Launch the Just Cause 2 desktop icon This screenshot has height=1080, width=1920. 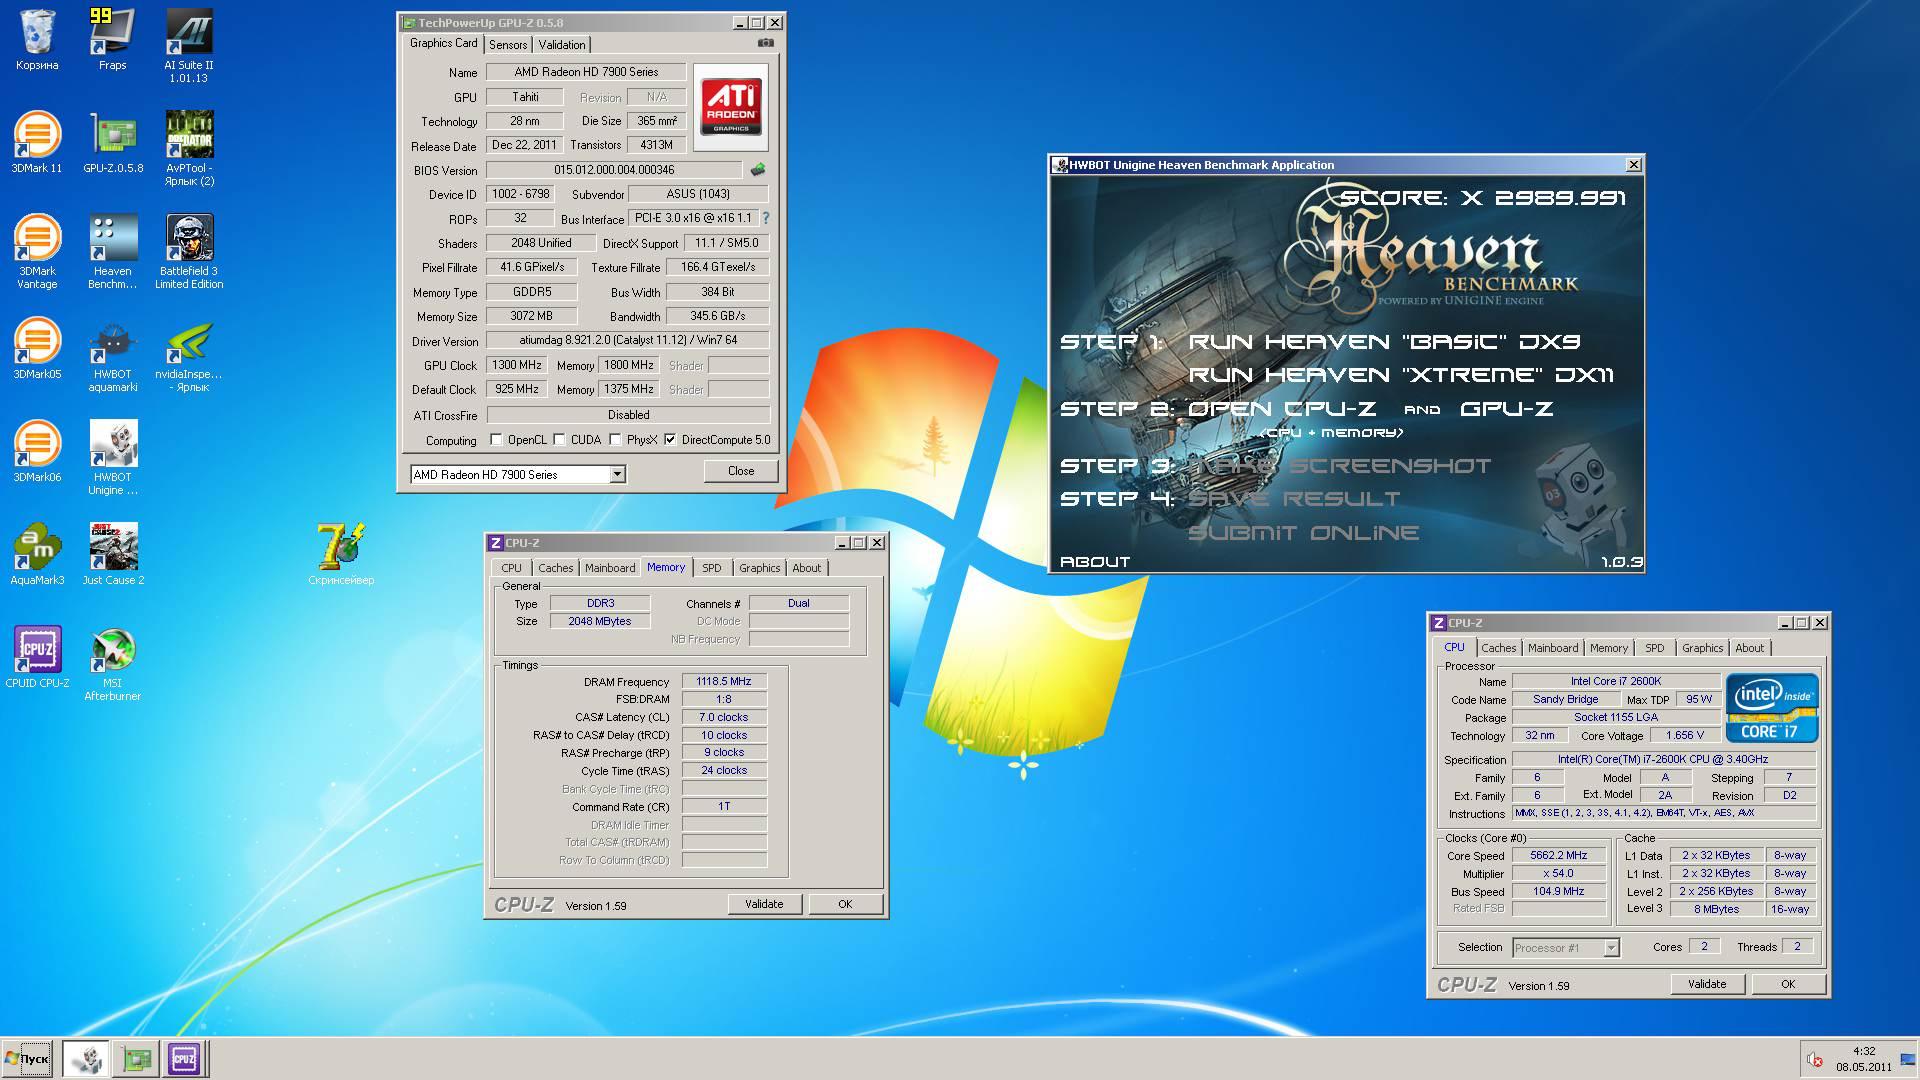click(113, 555)
